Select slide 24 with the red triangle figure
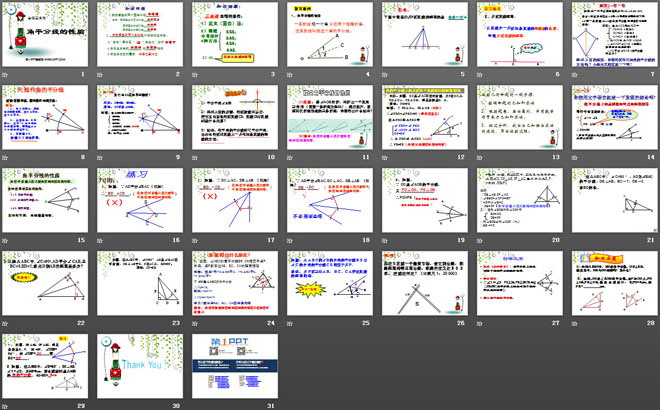The image size is (660, 410). click(236, 283)
